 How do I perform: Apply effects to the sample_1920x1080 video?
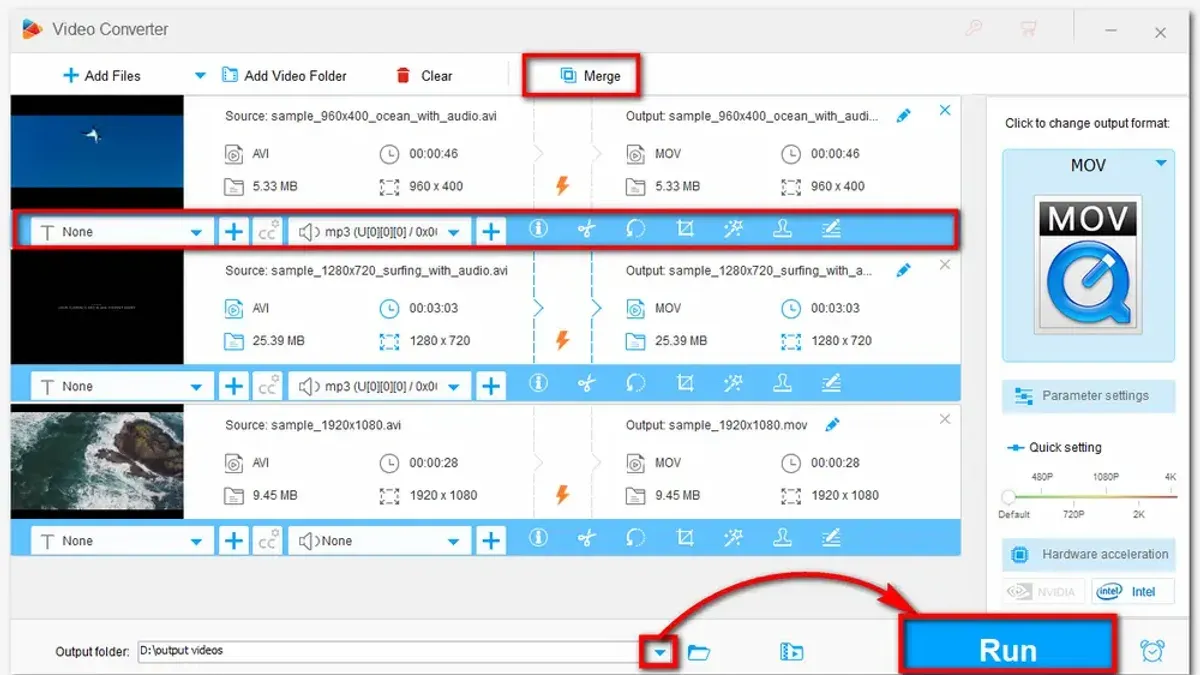click(733, 539)
